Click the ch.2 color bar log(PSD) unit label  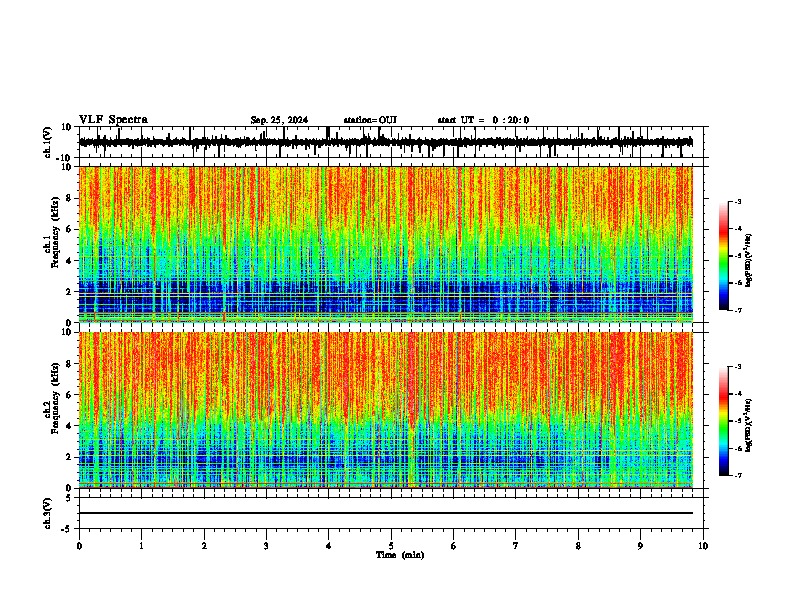[x=749, y=425]
